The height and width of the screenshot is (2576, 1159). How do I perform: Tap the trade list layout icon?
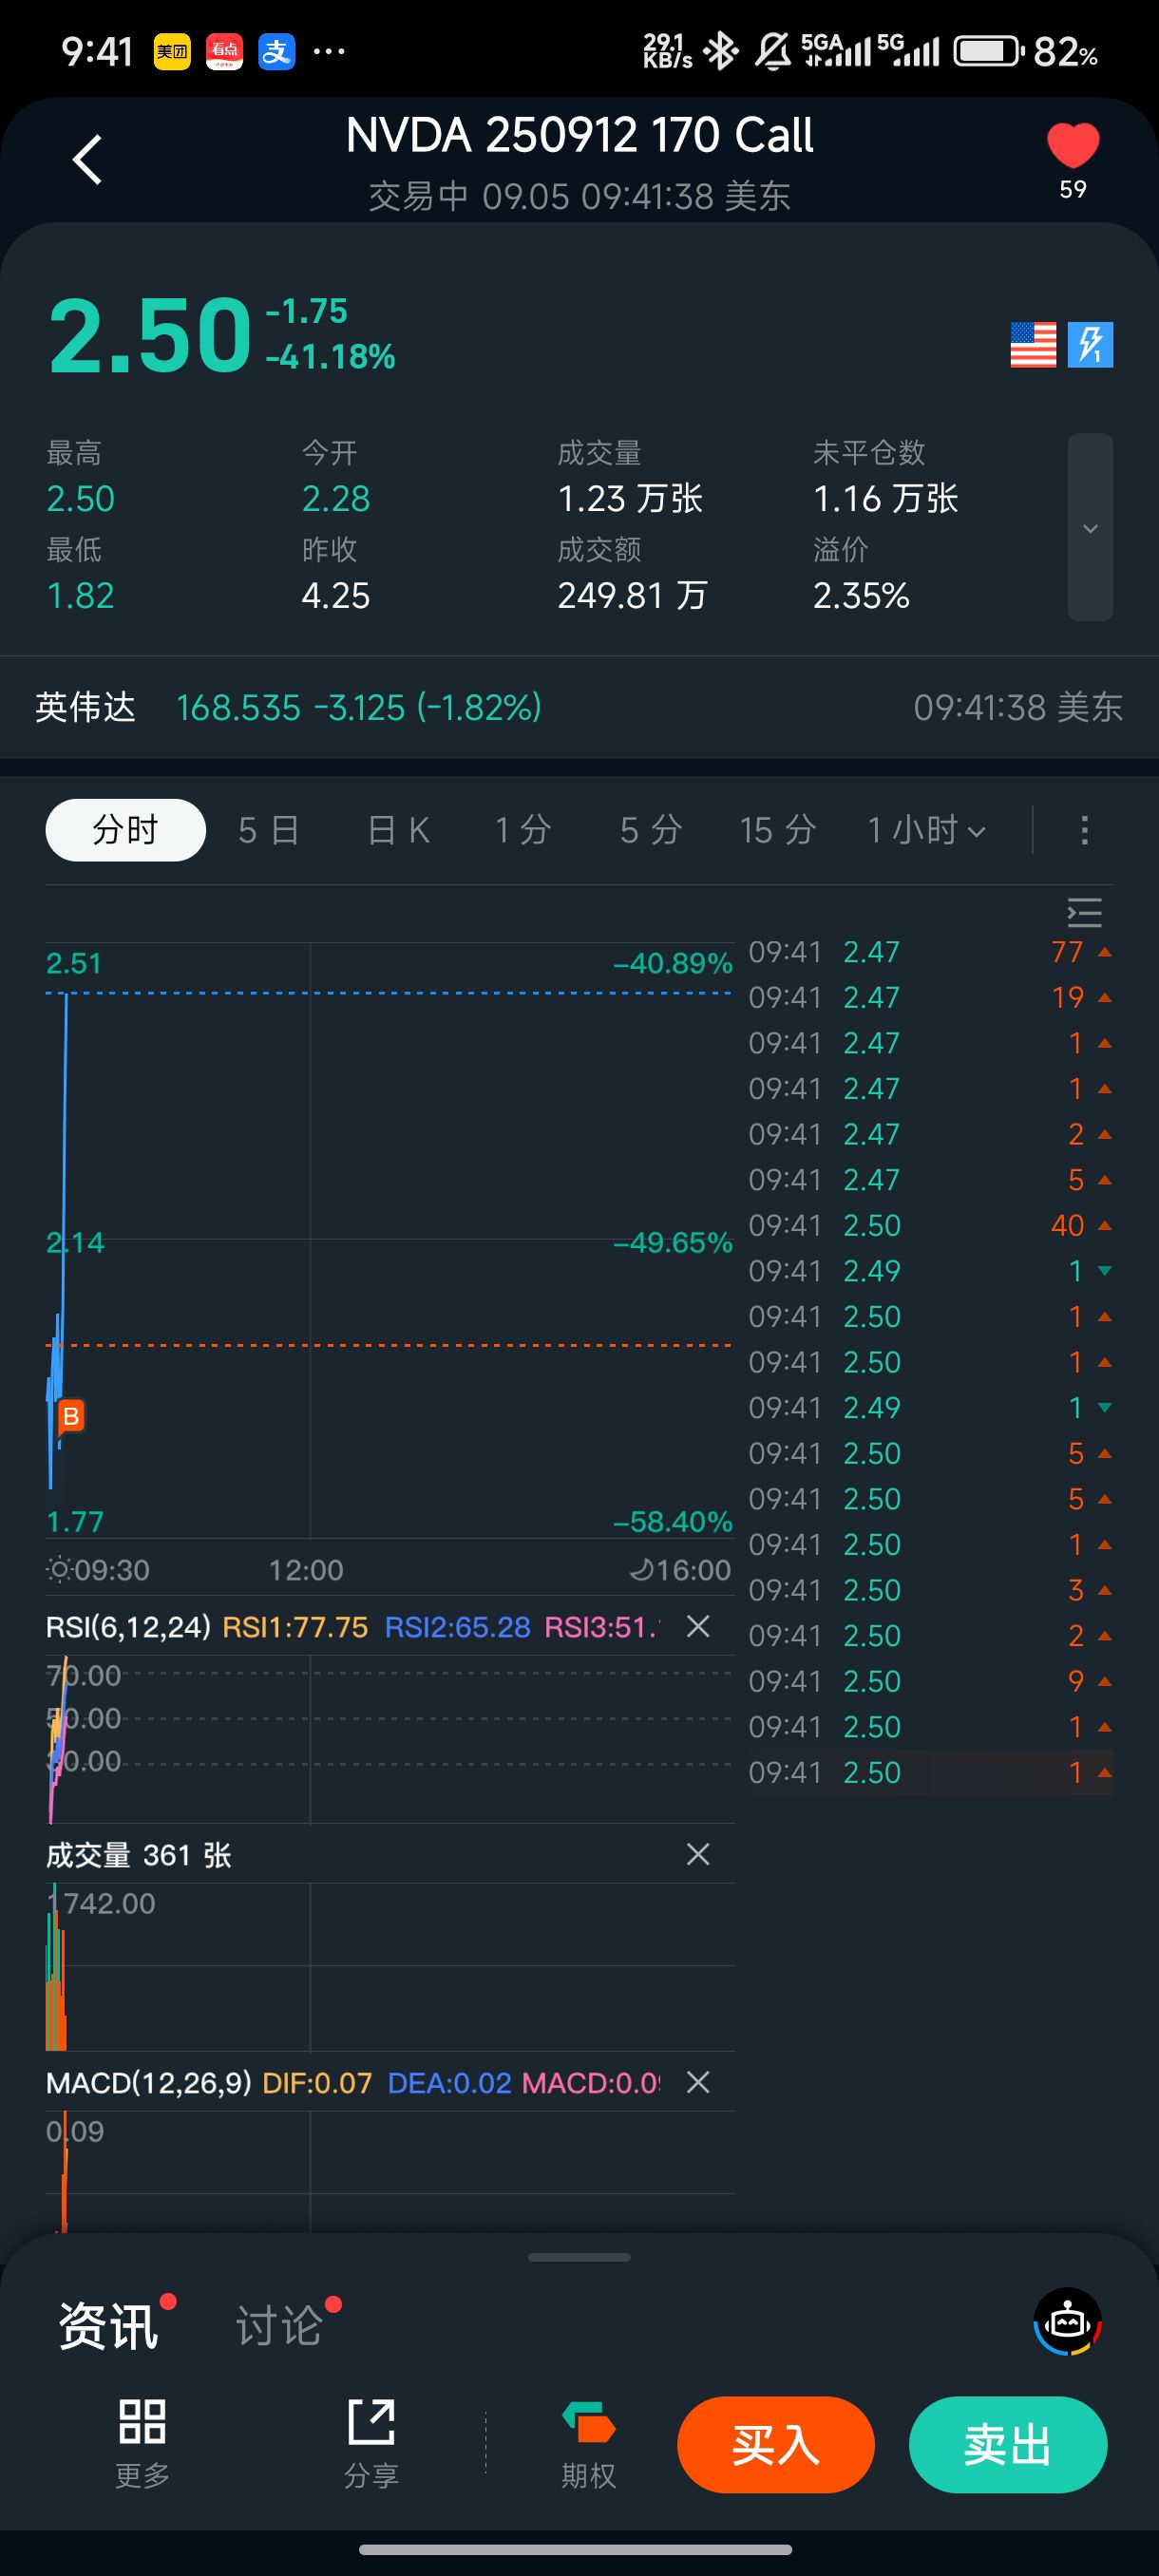coord(1084,912)
